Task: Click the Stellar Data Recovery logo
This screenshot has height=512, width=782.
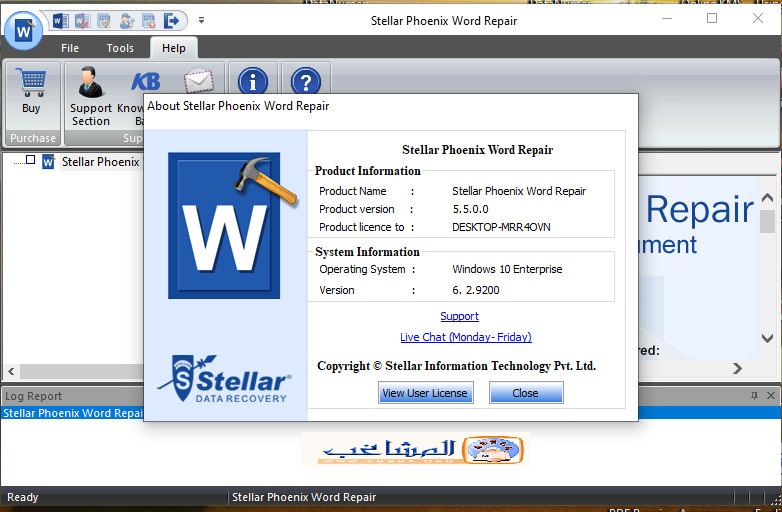Action: click(x=225, y=379)
